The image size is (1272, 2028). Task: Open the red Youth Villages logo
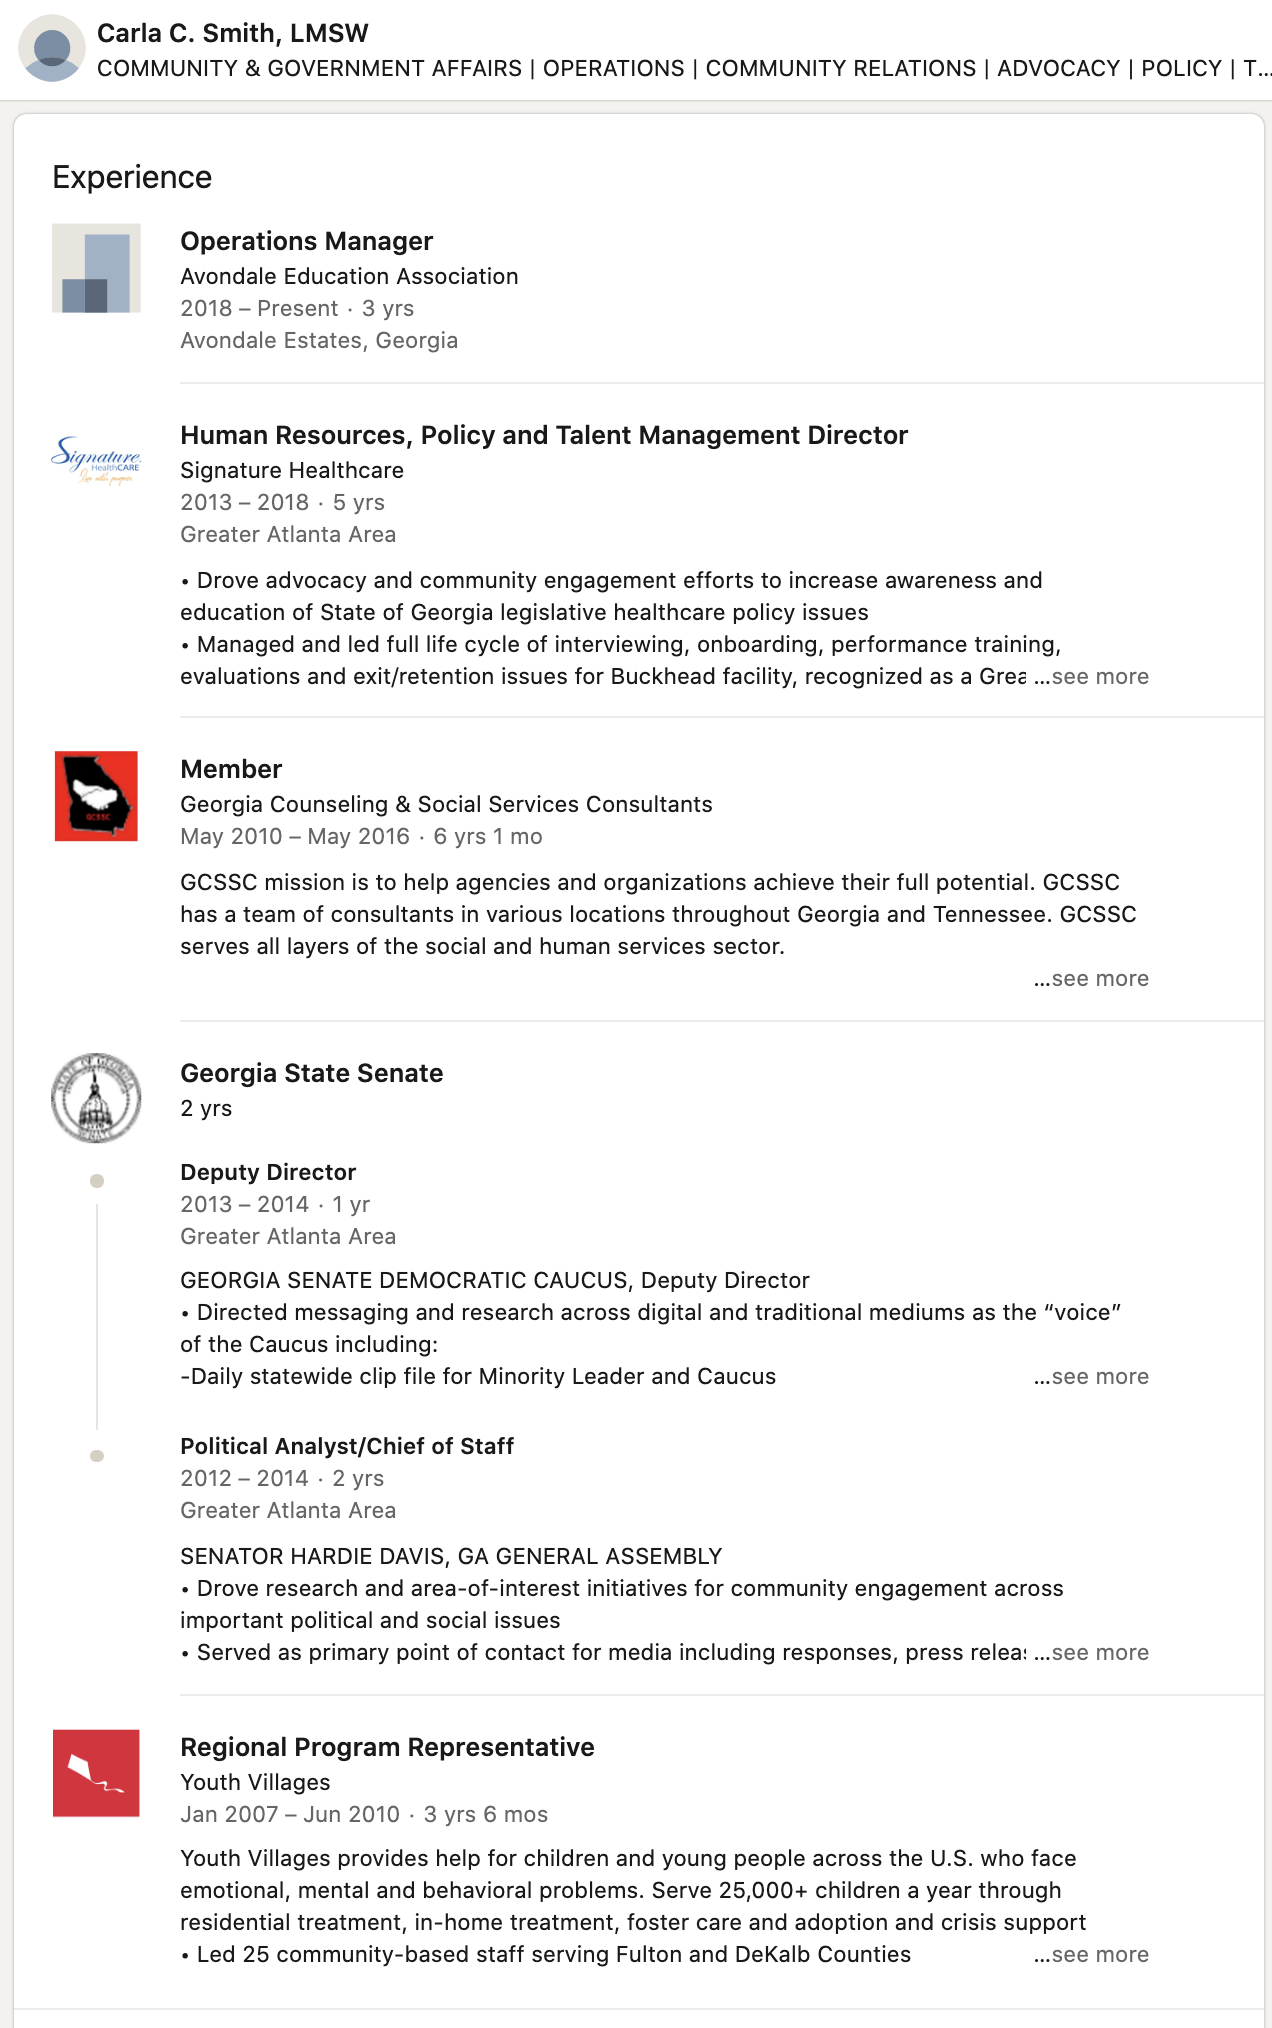[96, 1773]
